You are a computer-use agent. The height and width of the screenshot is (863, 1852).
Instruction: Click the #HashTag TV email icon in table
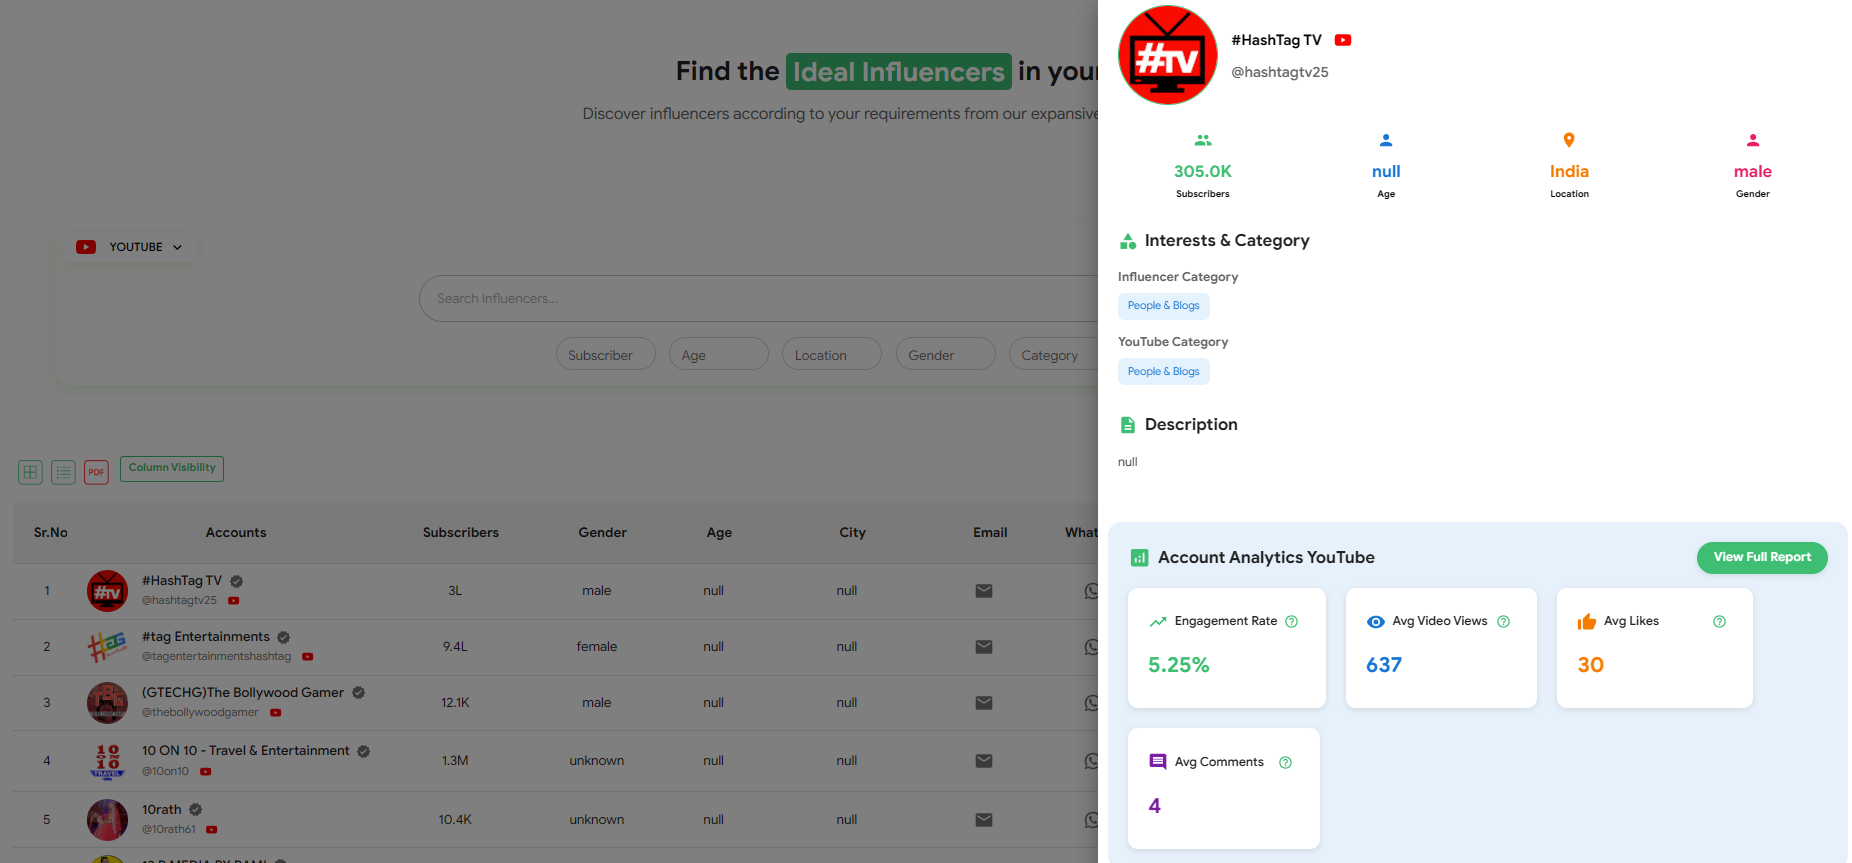pos(984,591)
